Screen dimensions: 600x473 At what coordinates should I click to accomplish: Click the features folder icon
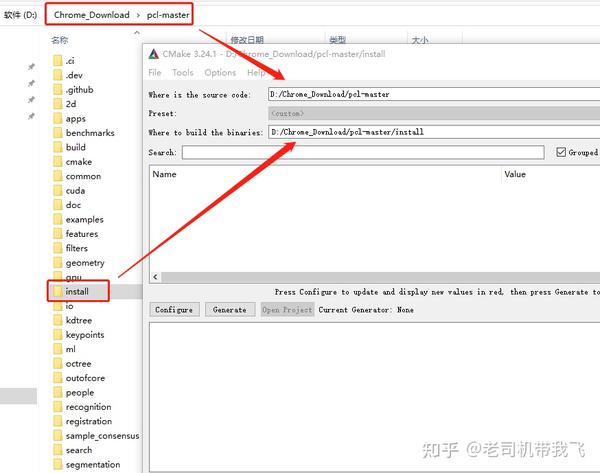pyautogui.click(x=58, y=233)
